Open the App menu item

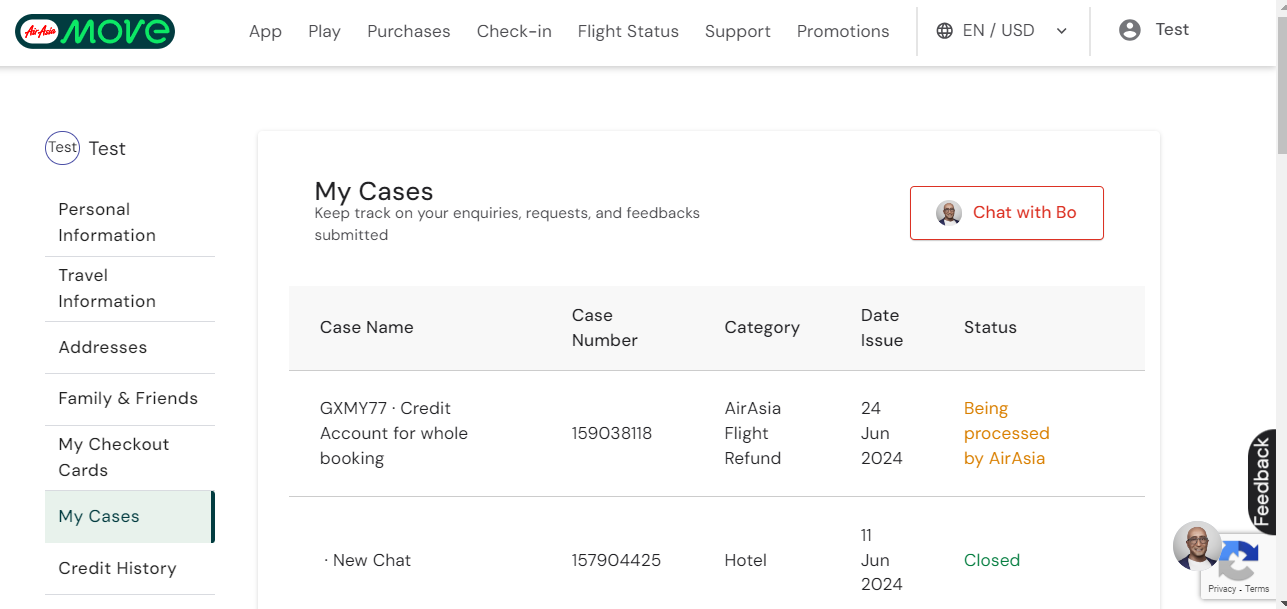pyautogui.click(x=265, y=31)
